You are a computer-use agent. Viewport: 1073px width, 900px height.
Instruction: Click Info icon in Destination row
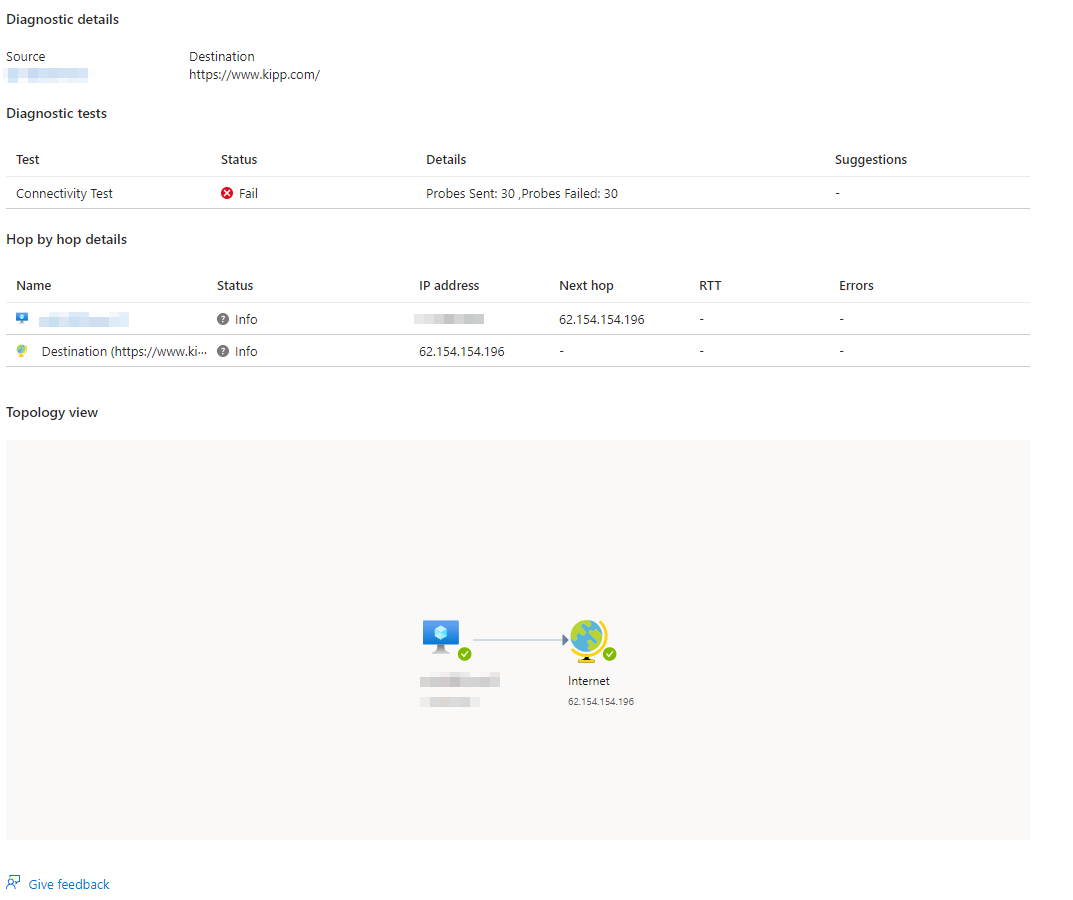pyautogui.click(x=223, y=351)
